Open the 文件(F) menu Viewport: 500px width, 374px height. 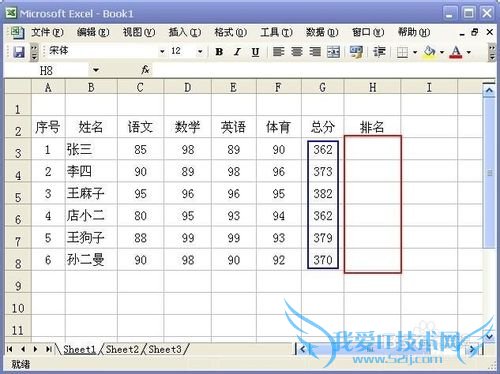coord(47,32)
